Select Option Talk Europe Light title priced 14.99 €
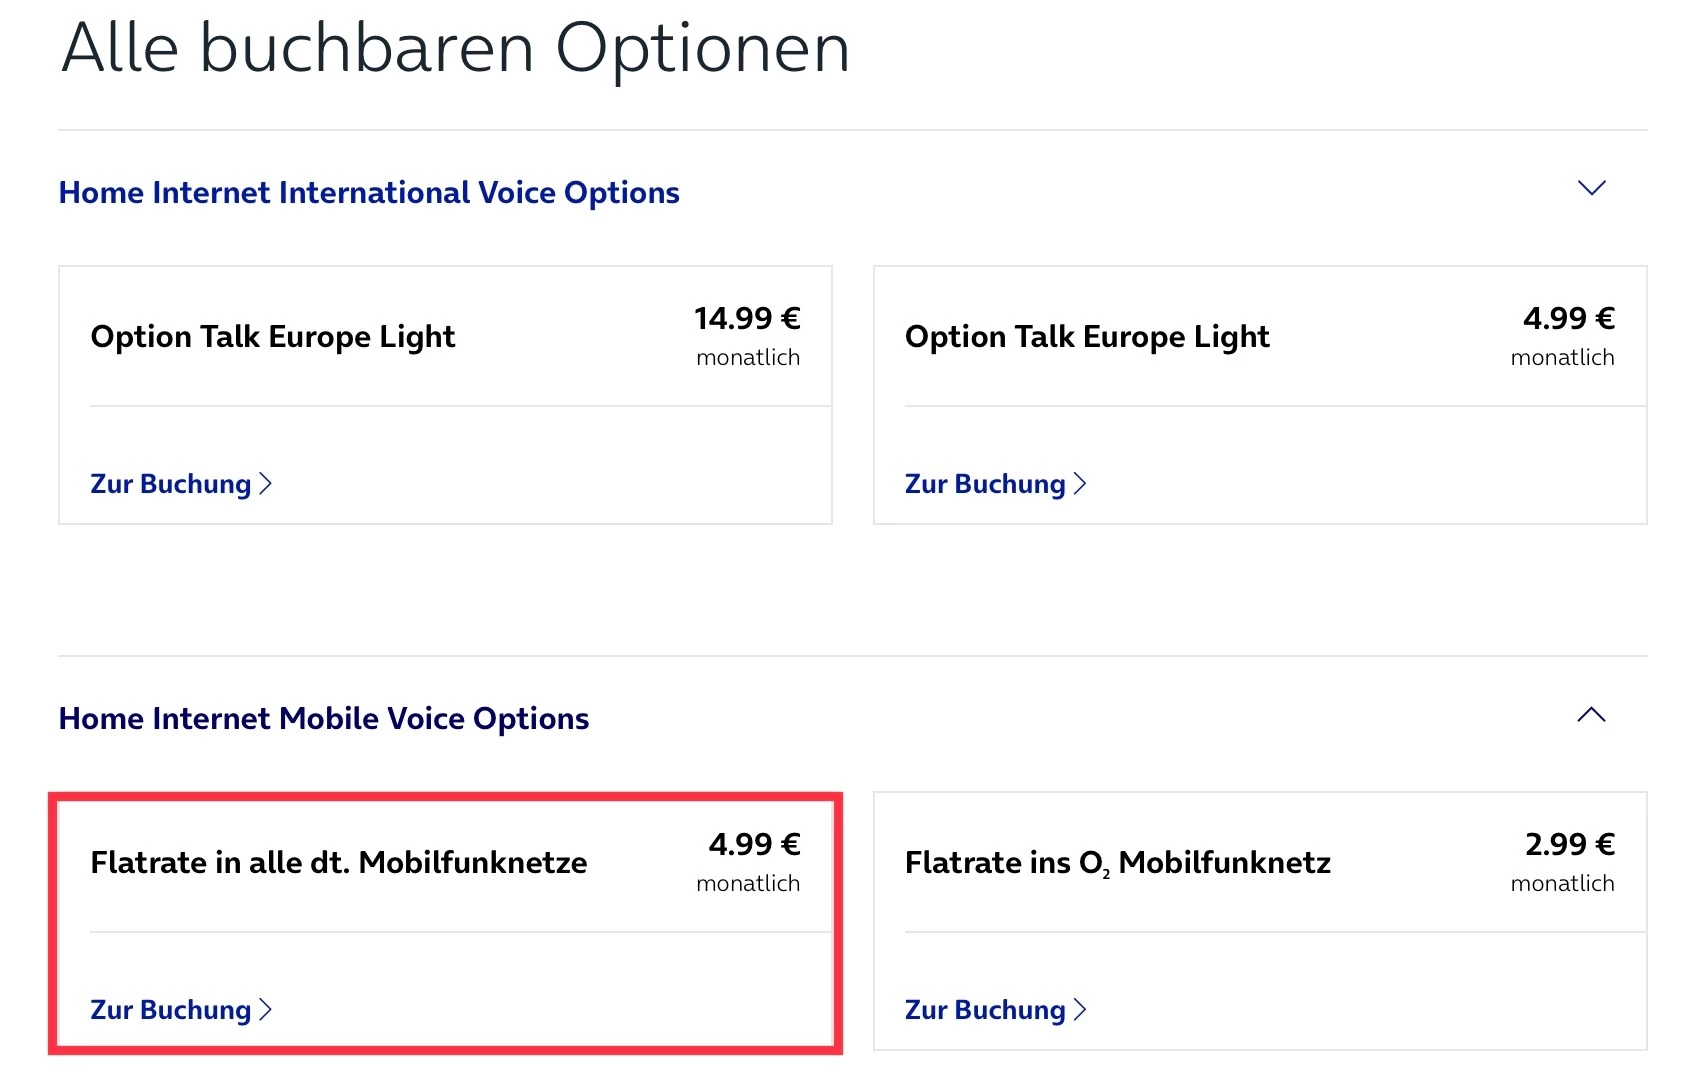The height and width of the screenshot is (1076, 1694). (273, 337)
